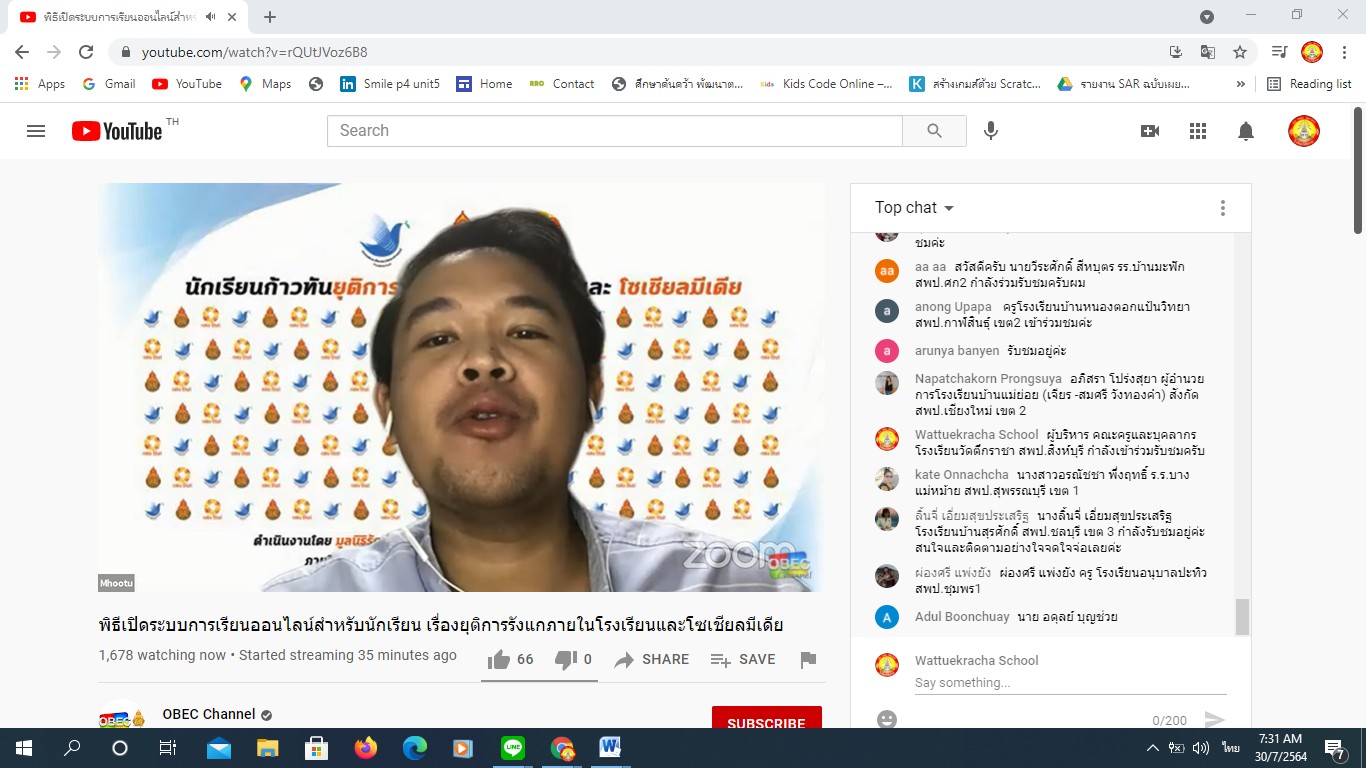Click the address bar URL
1366x768 pixels.
pos(254,52)
